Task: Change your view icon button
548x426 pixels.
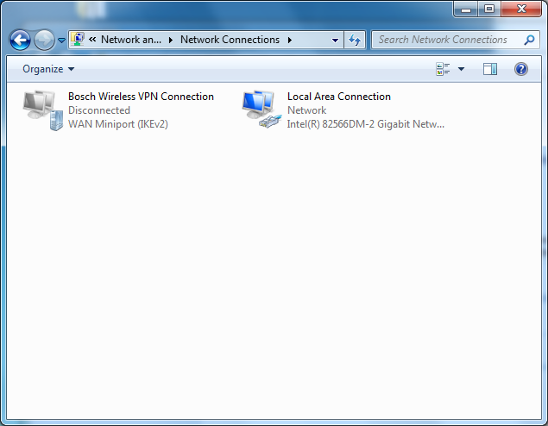Action: click(x=443, y=69)
